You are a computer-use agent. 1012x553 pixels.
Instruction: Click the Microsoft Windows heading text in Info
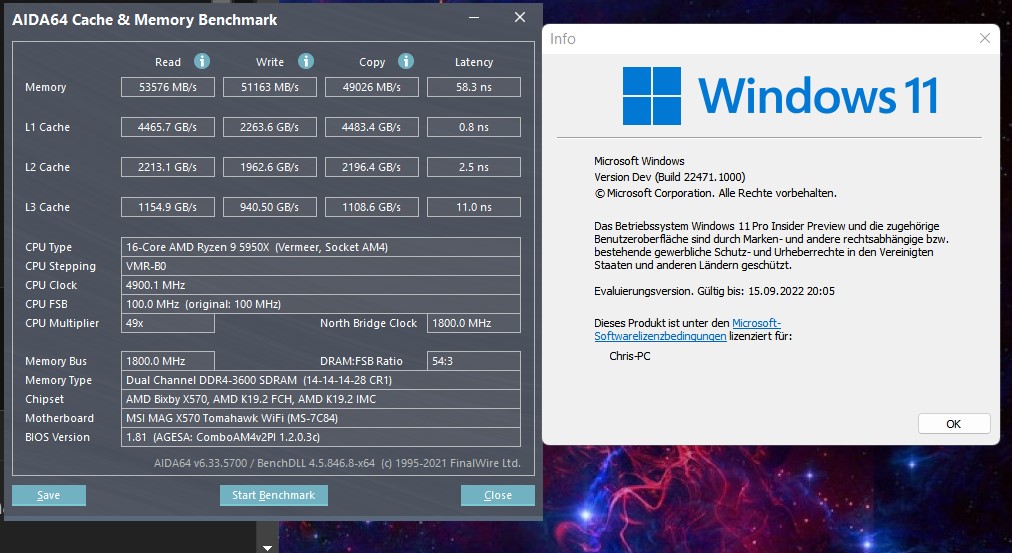[x=639, y=161]
